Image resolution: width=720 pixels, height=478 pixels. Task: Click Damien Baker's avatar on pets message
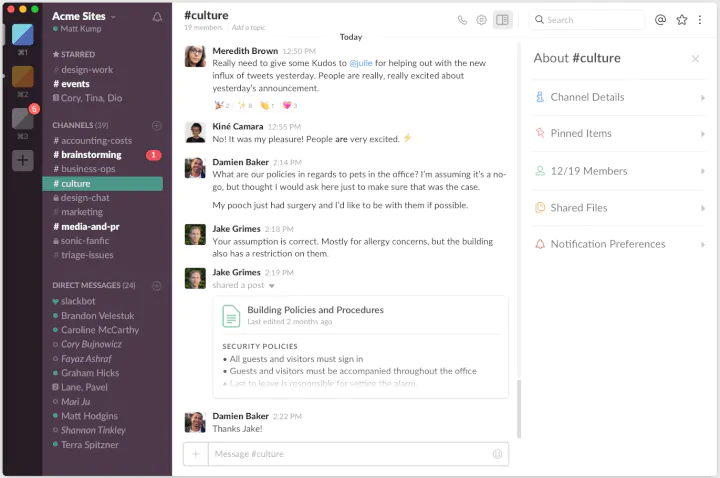pyautogui.click(x=195, y=168)
